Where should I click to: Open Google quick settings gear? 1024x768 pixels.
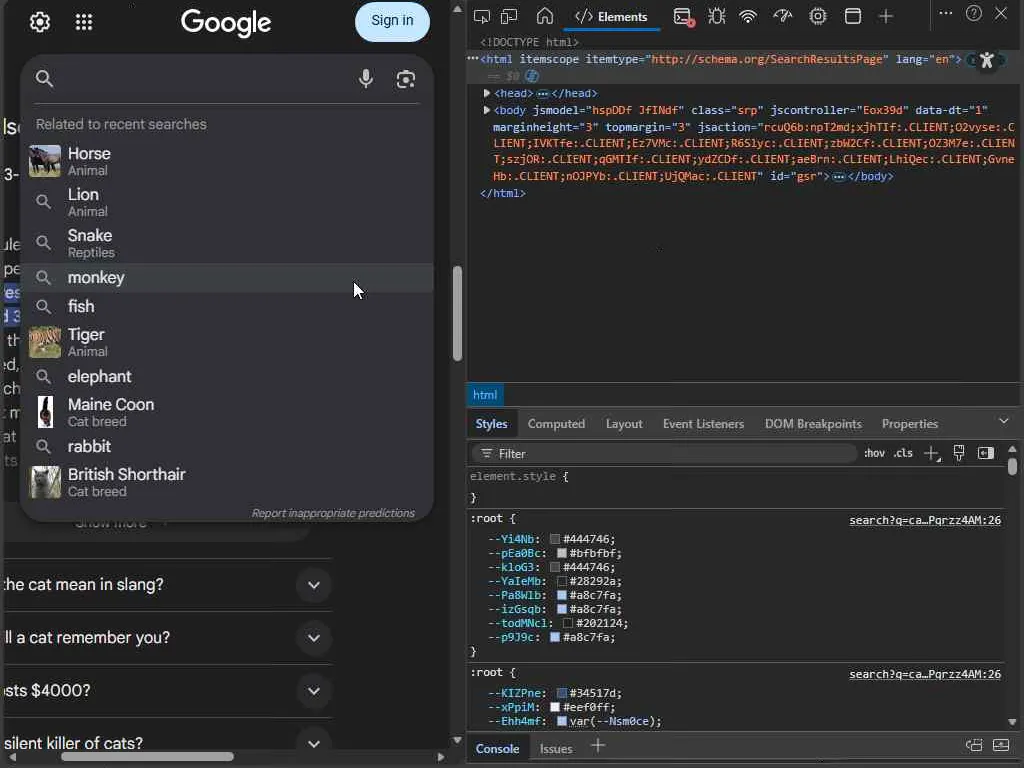[x=40, y=22]
